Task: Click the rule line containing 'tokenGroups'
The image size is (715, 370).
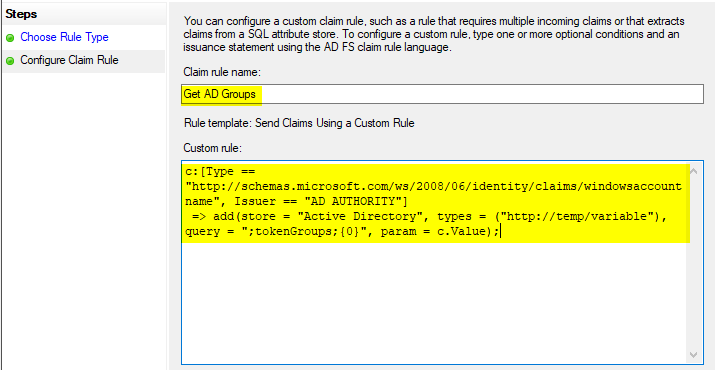Action: (x=343, y=231)
